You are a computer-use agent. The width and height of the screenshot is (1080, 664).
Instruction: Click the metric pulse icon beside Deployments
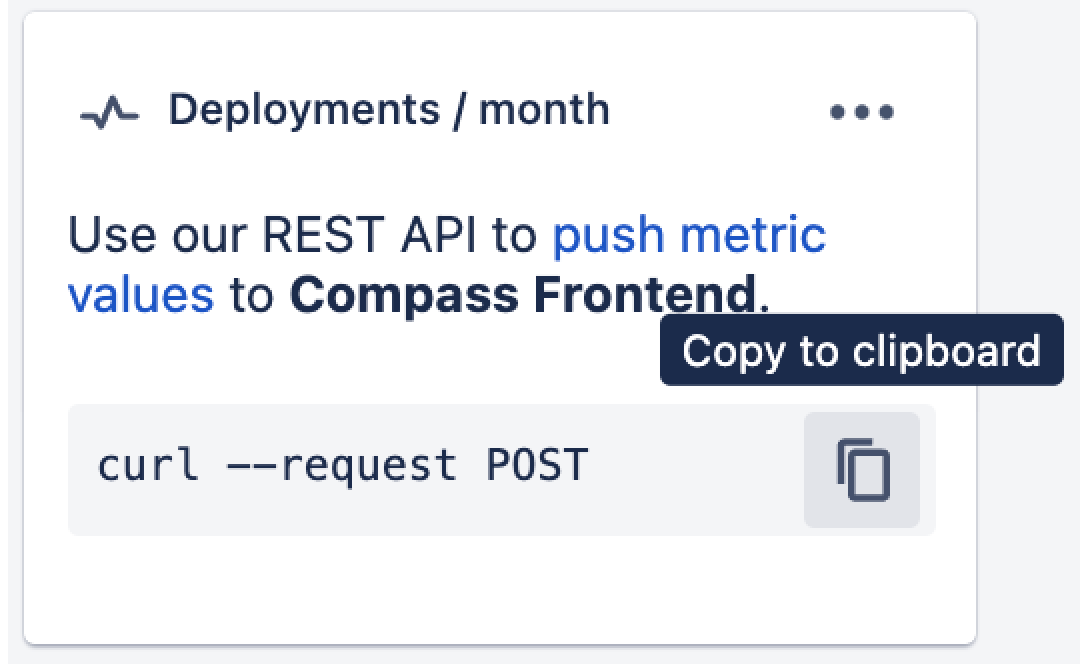click(109, 112)
